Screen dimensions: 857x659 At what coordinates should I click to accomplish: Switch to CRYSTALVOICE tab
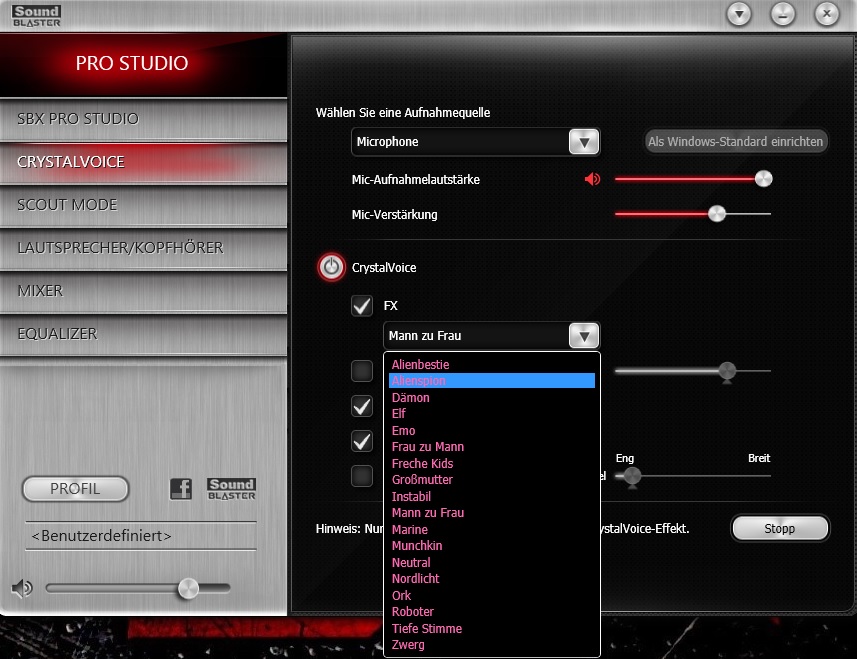143,162
